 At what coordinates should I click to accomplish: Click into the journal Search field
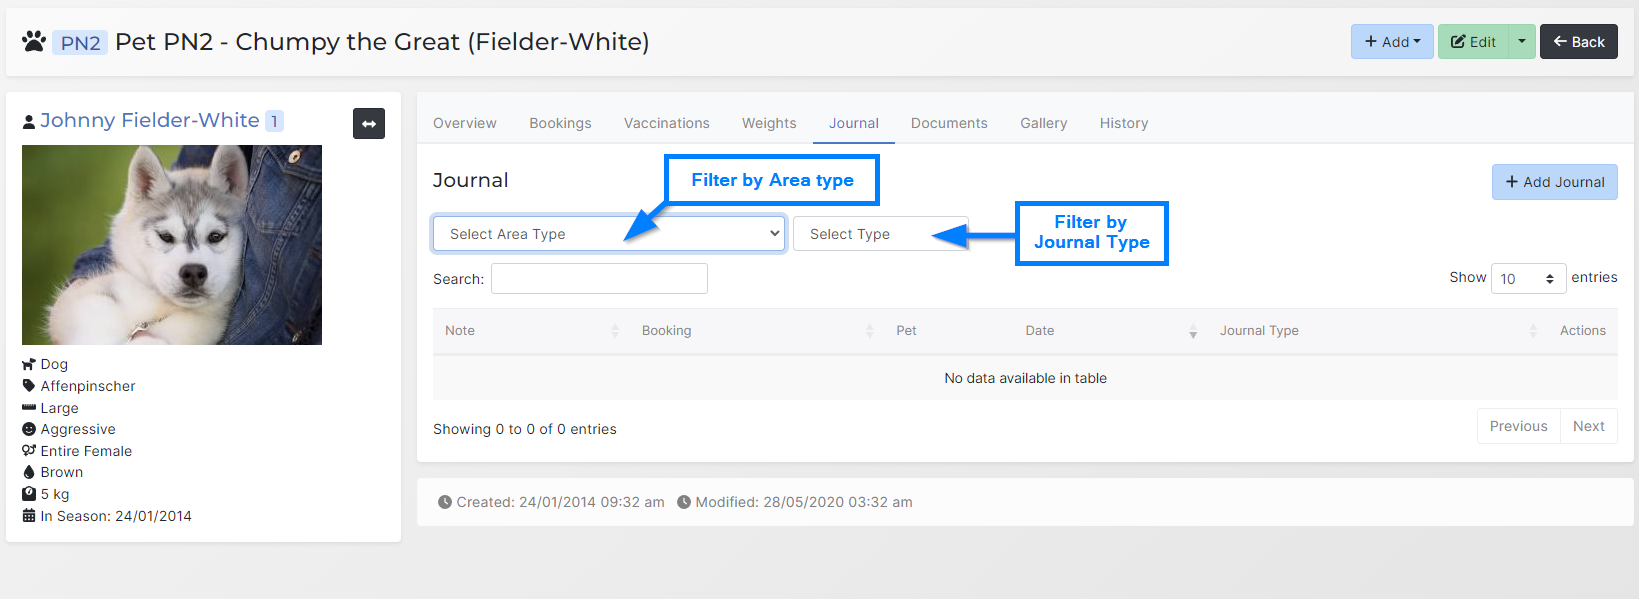(x=599, y=279)
